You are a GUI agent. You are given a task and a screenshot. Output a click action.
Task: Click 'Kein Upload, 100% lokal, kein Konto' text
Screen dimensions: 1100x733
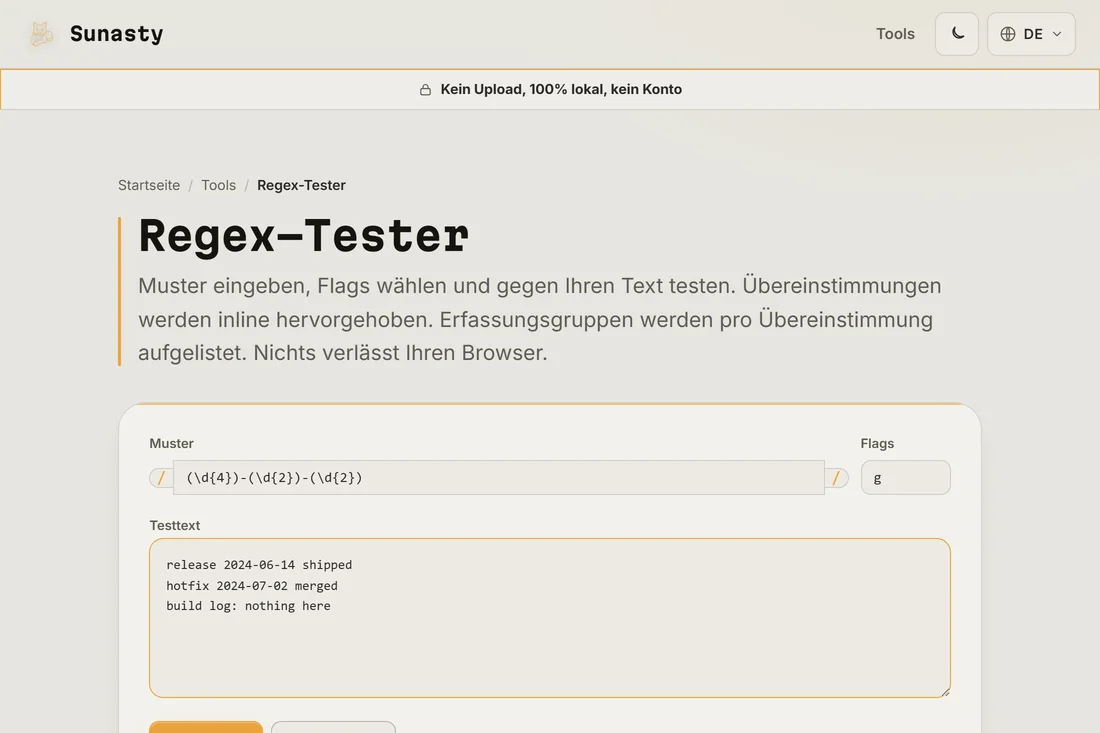point(561,90)
